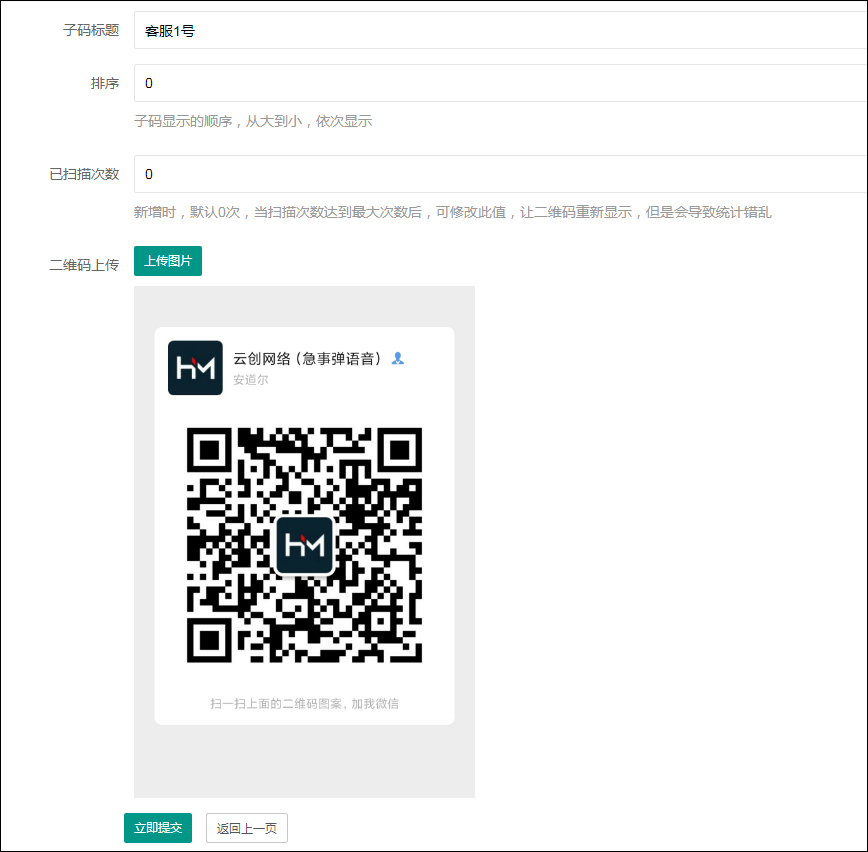The width and height of the screenshot is (868, 852).
Task: Click the 已扫描次数 field label
Action: pos(84,174)
